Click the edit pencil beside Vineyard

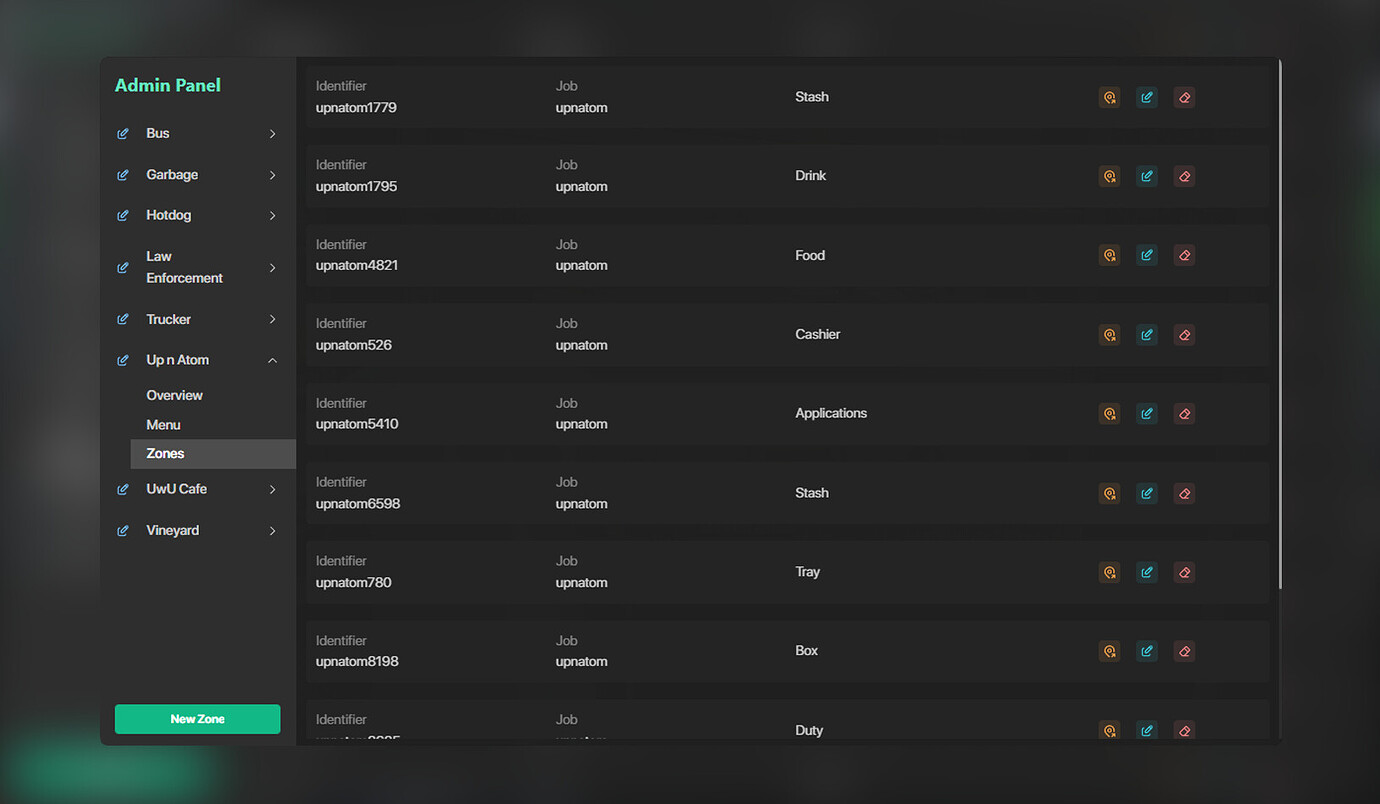[x=122, y=530]
